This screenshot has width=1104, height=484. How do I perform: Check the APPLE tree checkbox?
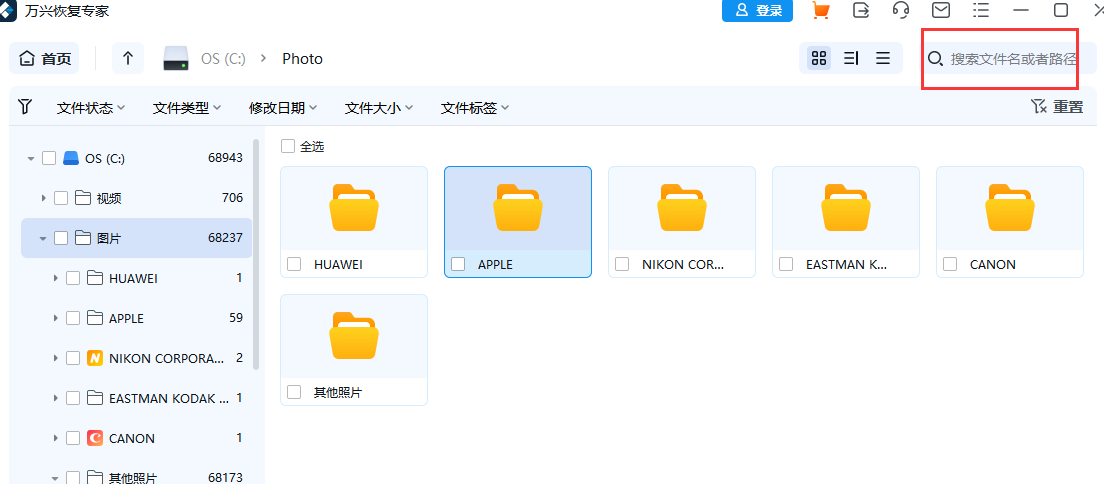pos(73,318)
